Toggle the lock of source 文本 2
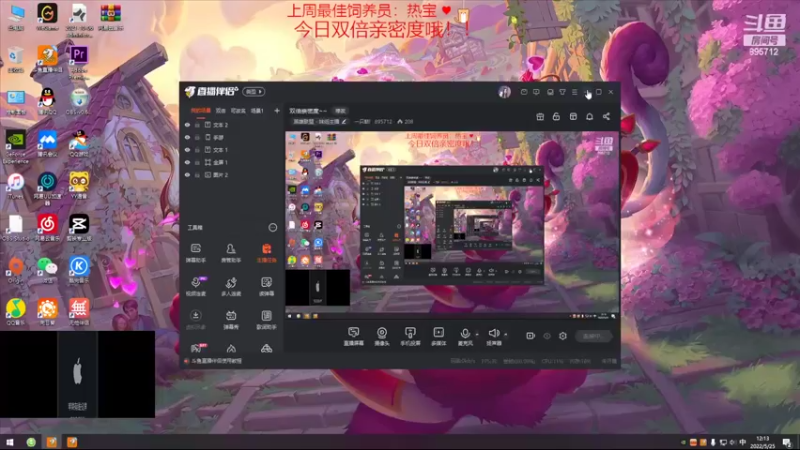 197,125
